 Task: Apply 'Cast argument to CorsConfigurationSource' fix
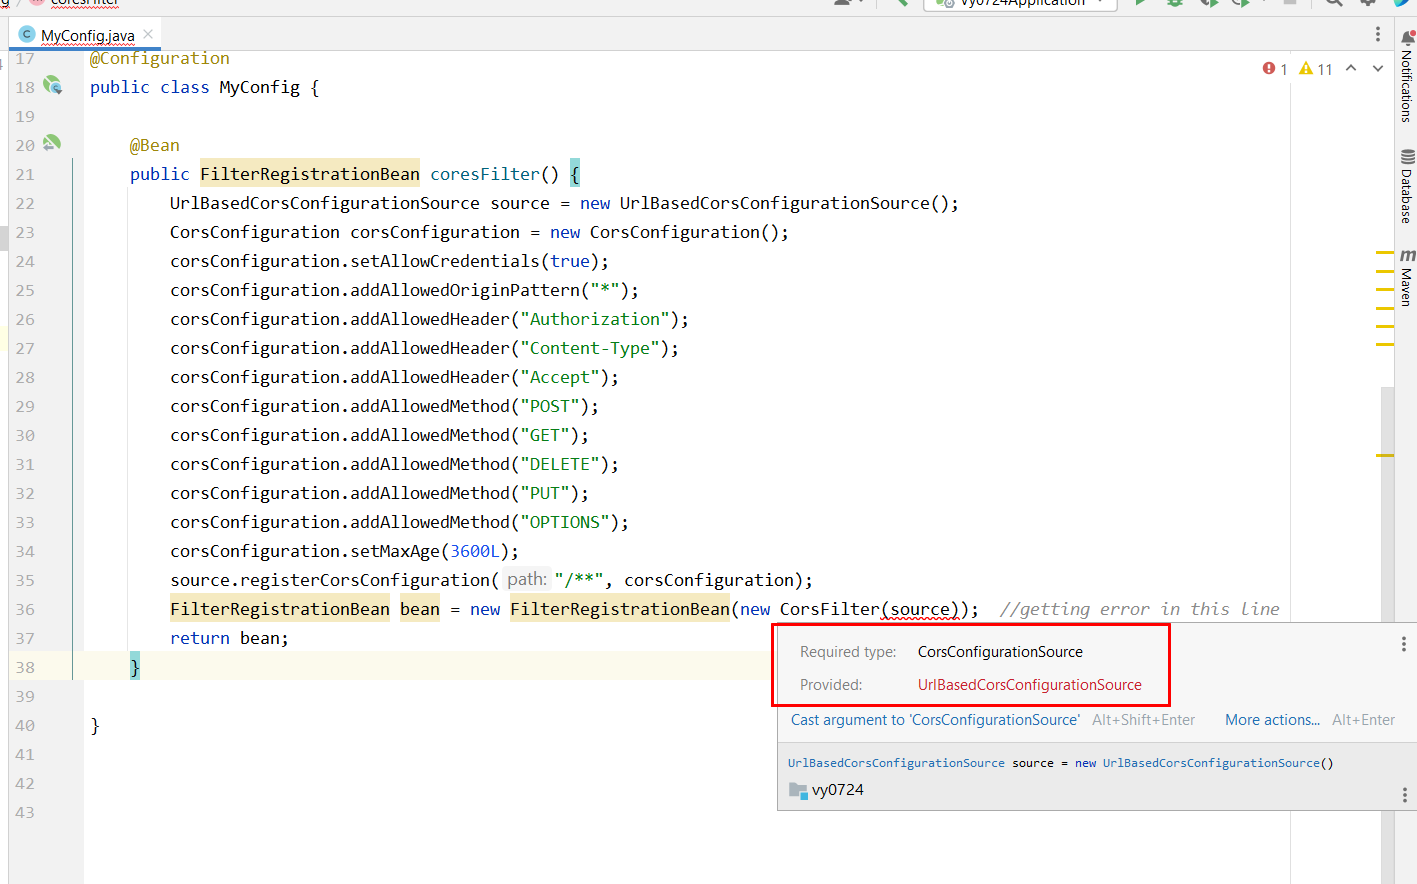(935, 720)
